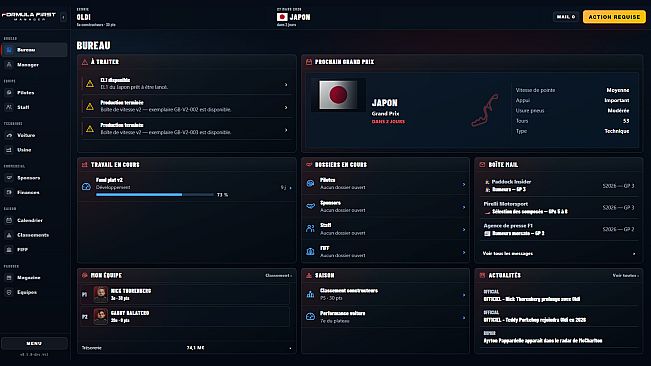Click Classement constructeurs chart icon

pyautogui.click(x=310, y=294)
